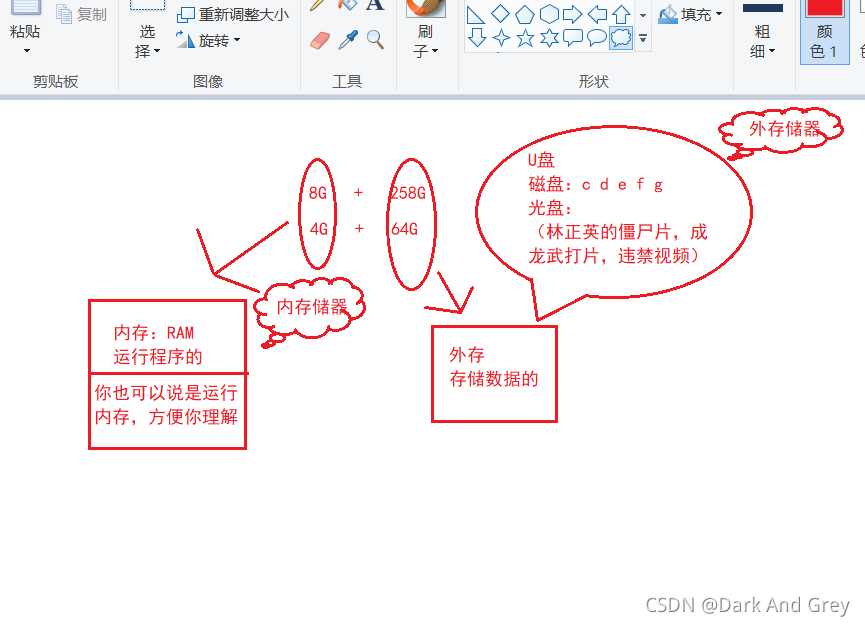Choose the cloud callout shape

621,38
